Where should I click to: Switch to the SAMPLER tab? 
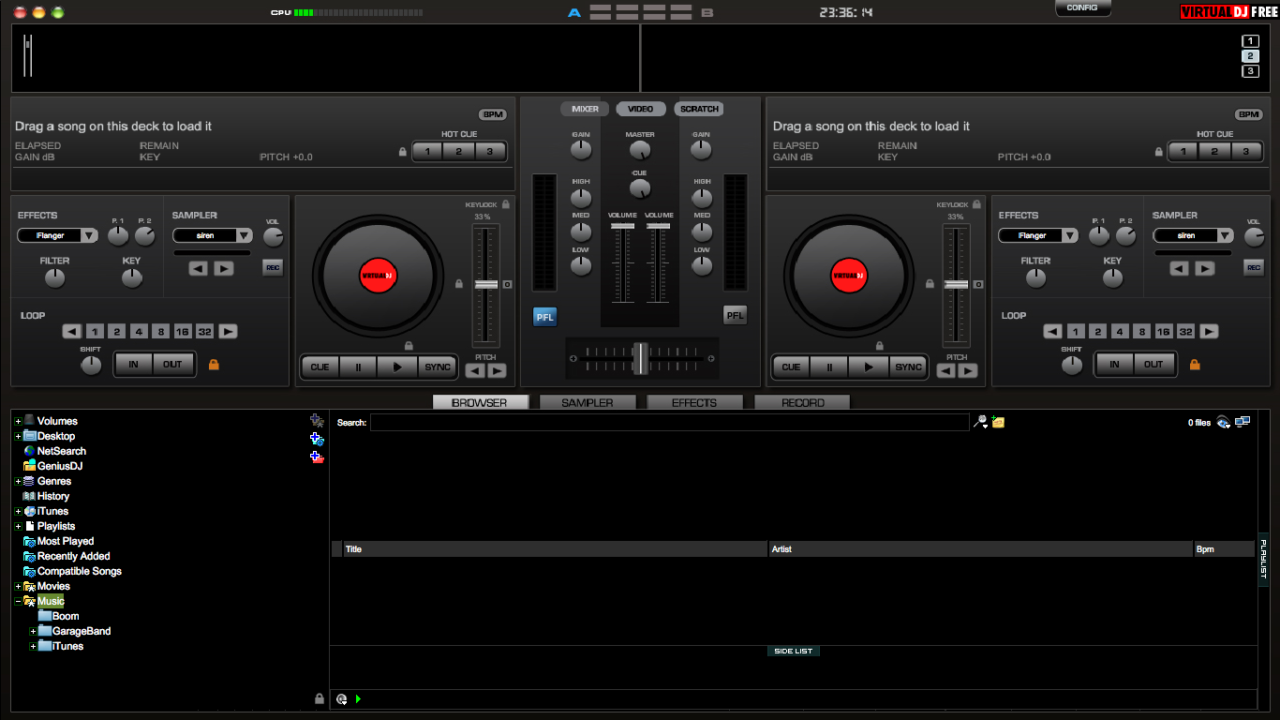pos(587,402)
